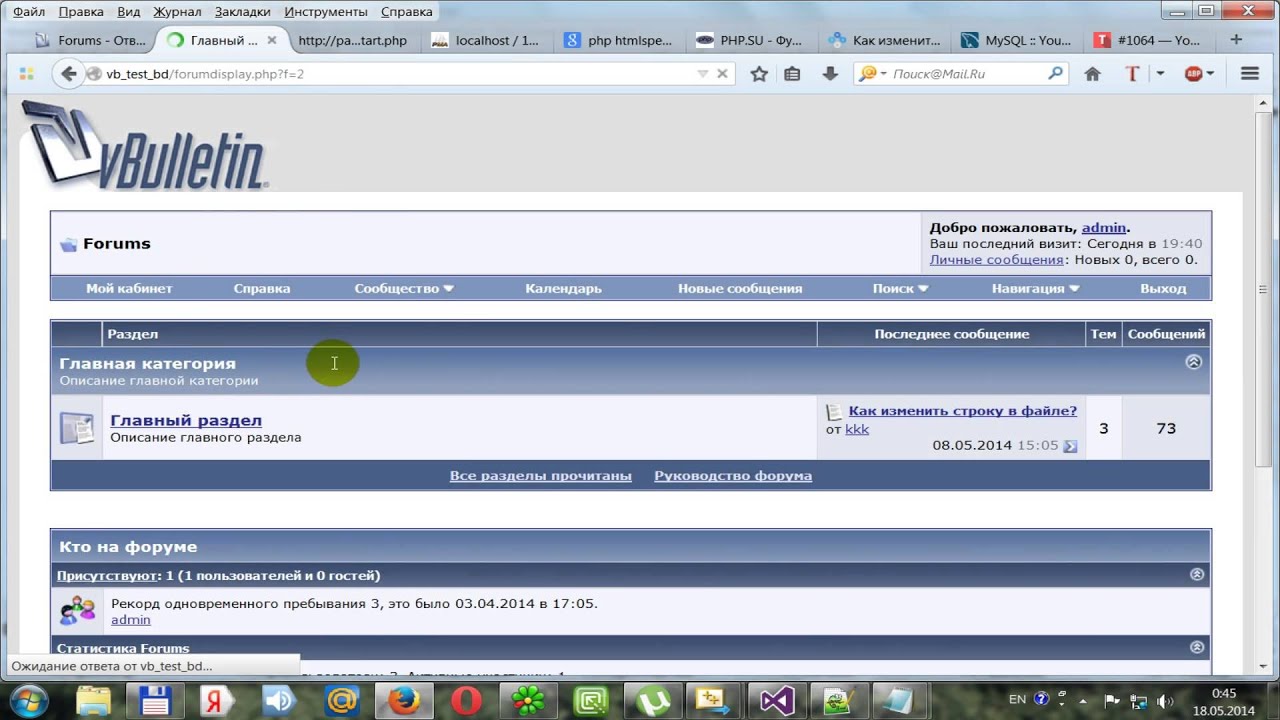
Task: Open Windows Explorer from the taskbar
Action: click(x=94, y=700)
